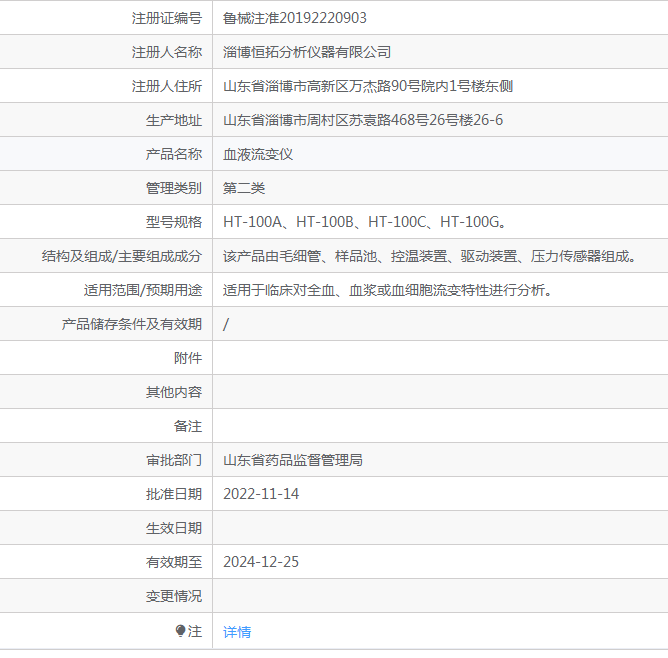Click the 批准日期 label

(x=174, y=494)
